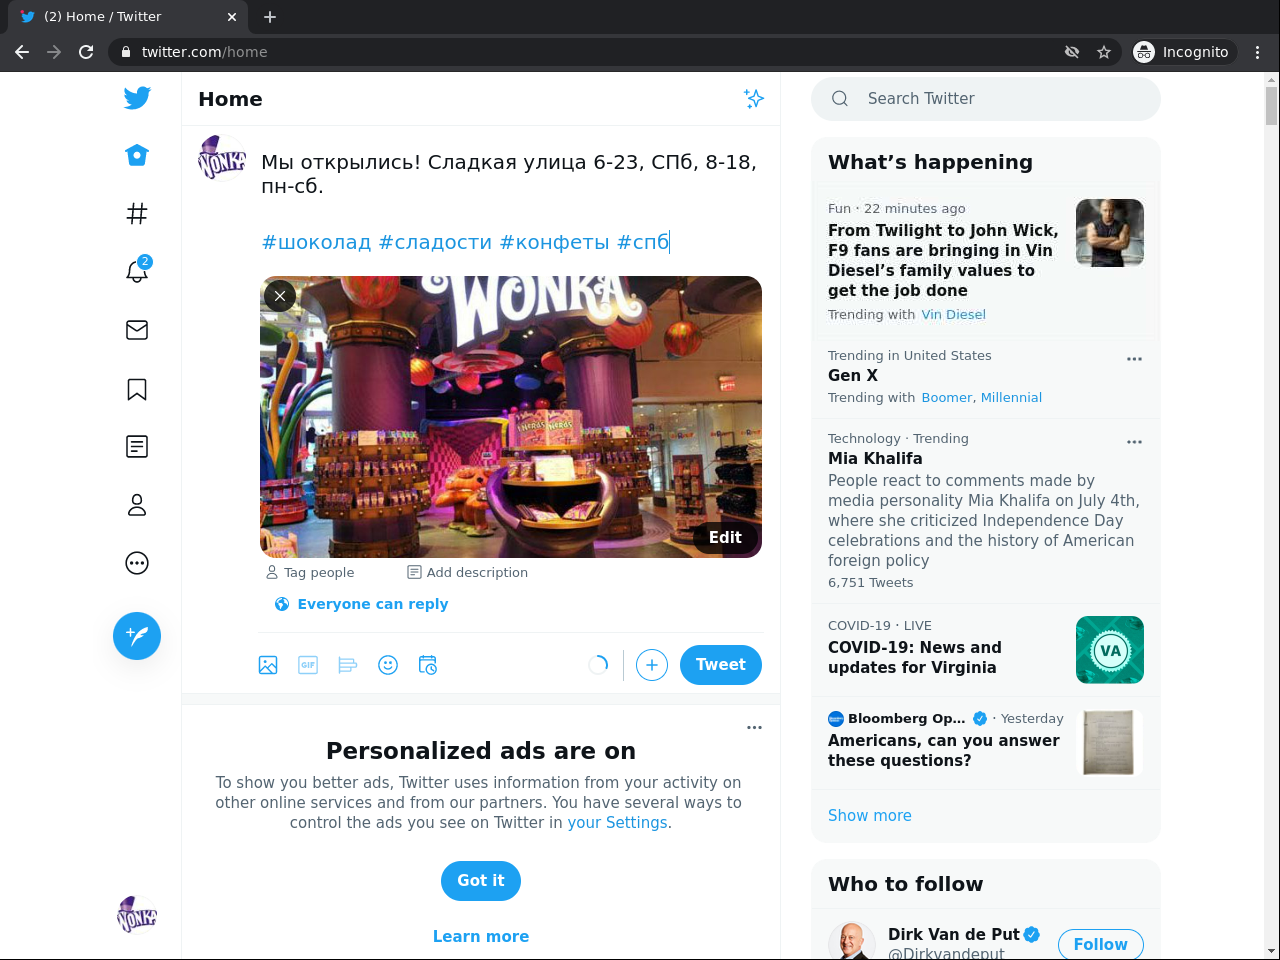This screenshot has width=1280, height=960.
Task: Bookmark this page with the star icon
Action: point(1104,52)
